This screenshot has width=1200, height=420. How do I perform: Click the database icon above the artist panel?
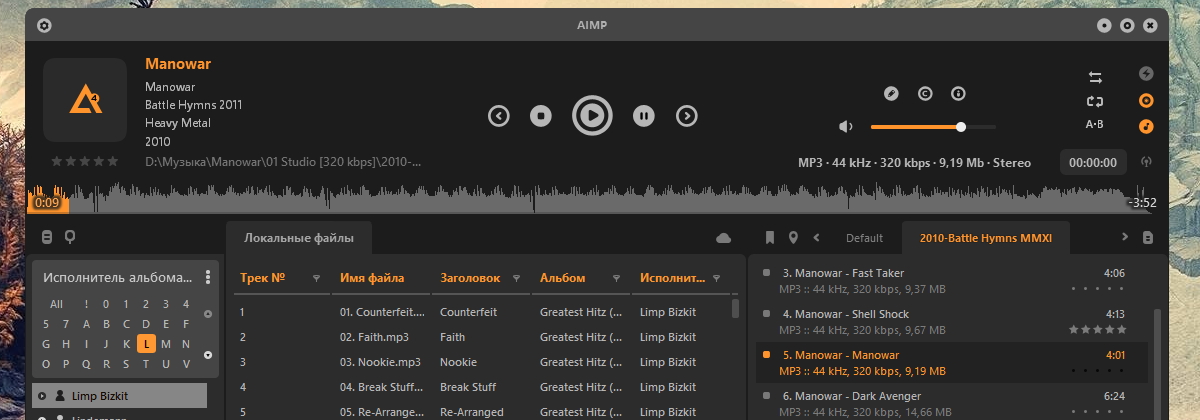tap(45, 237)
